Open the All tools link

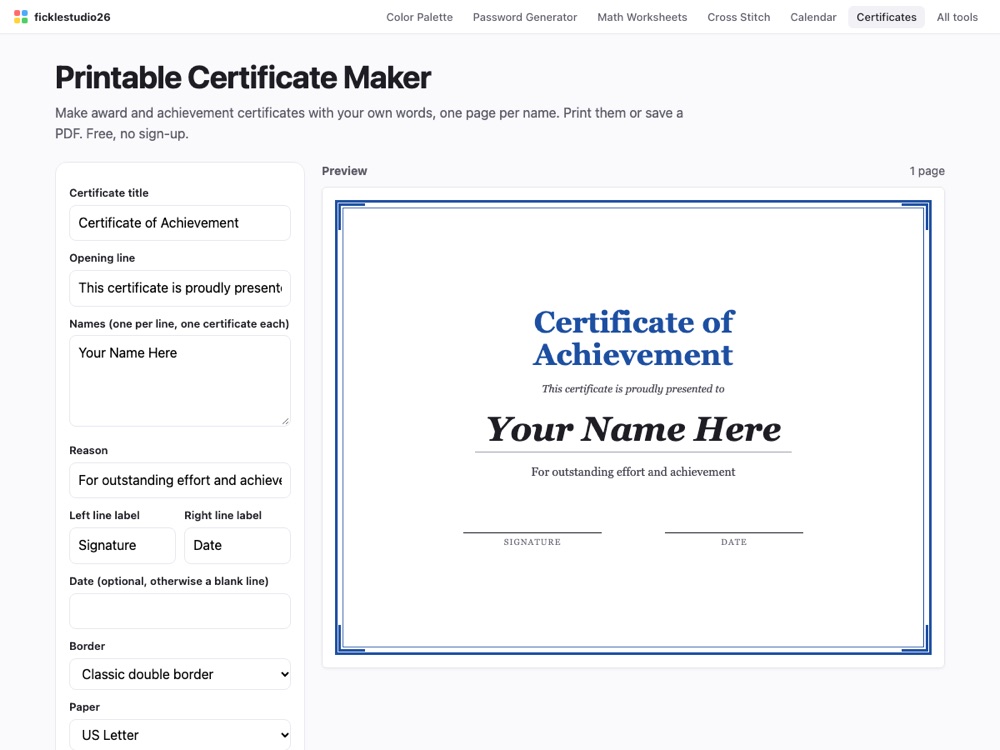pos(957,17)
